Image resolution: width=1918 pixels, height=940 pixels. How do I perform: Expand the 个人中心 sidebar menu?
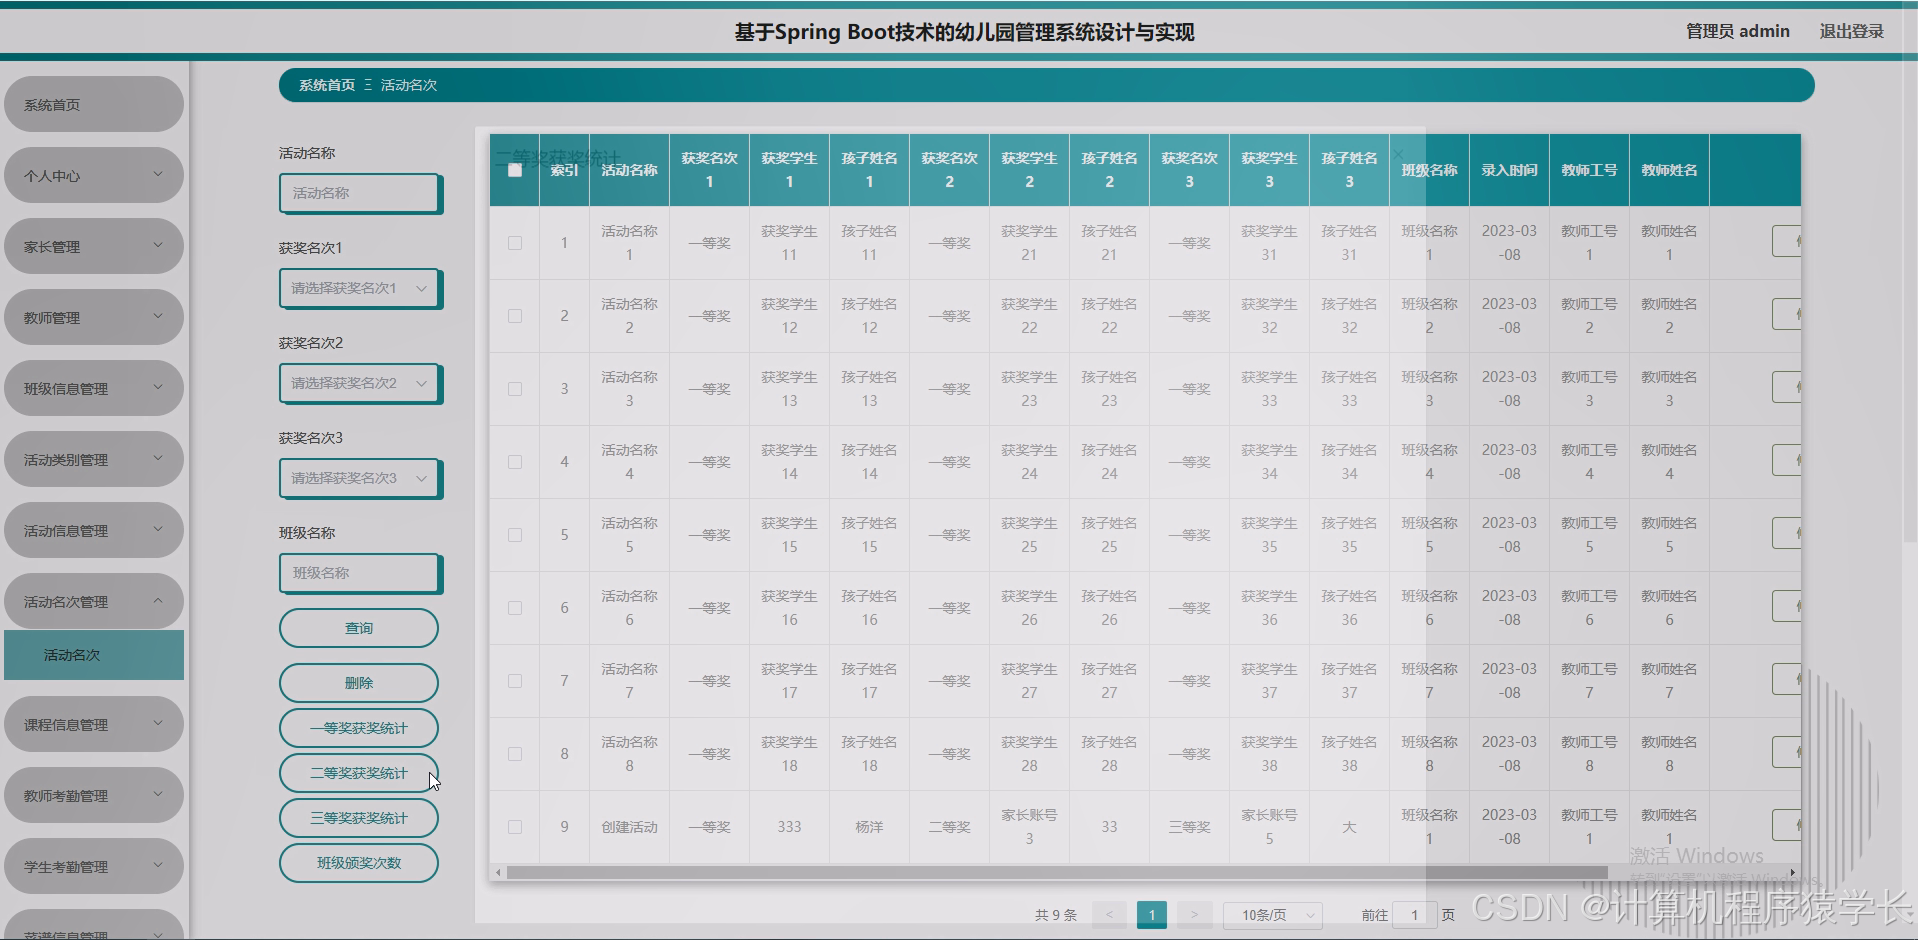click(94, 175)
